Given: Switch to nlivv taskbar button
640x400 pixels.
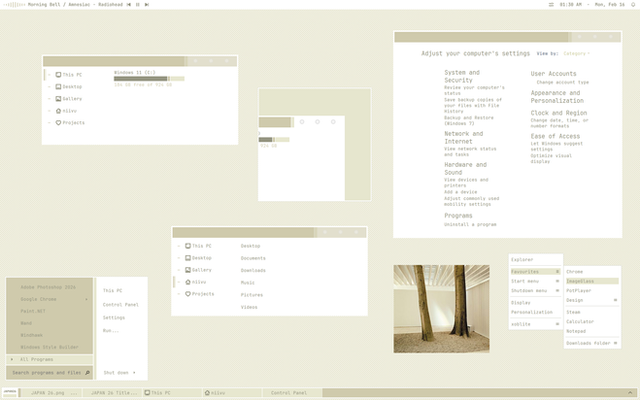Looking at the screenshot, I should 232,393.
